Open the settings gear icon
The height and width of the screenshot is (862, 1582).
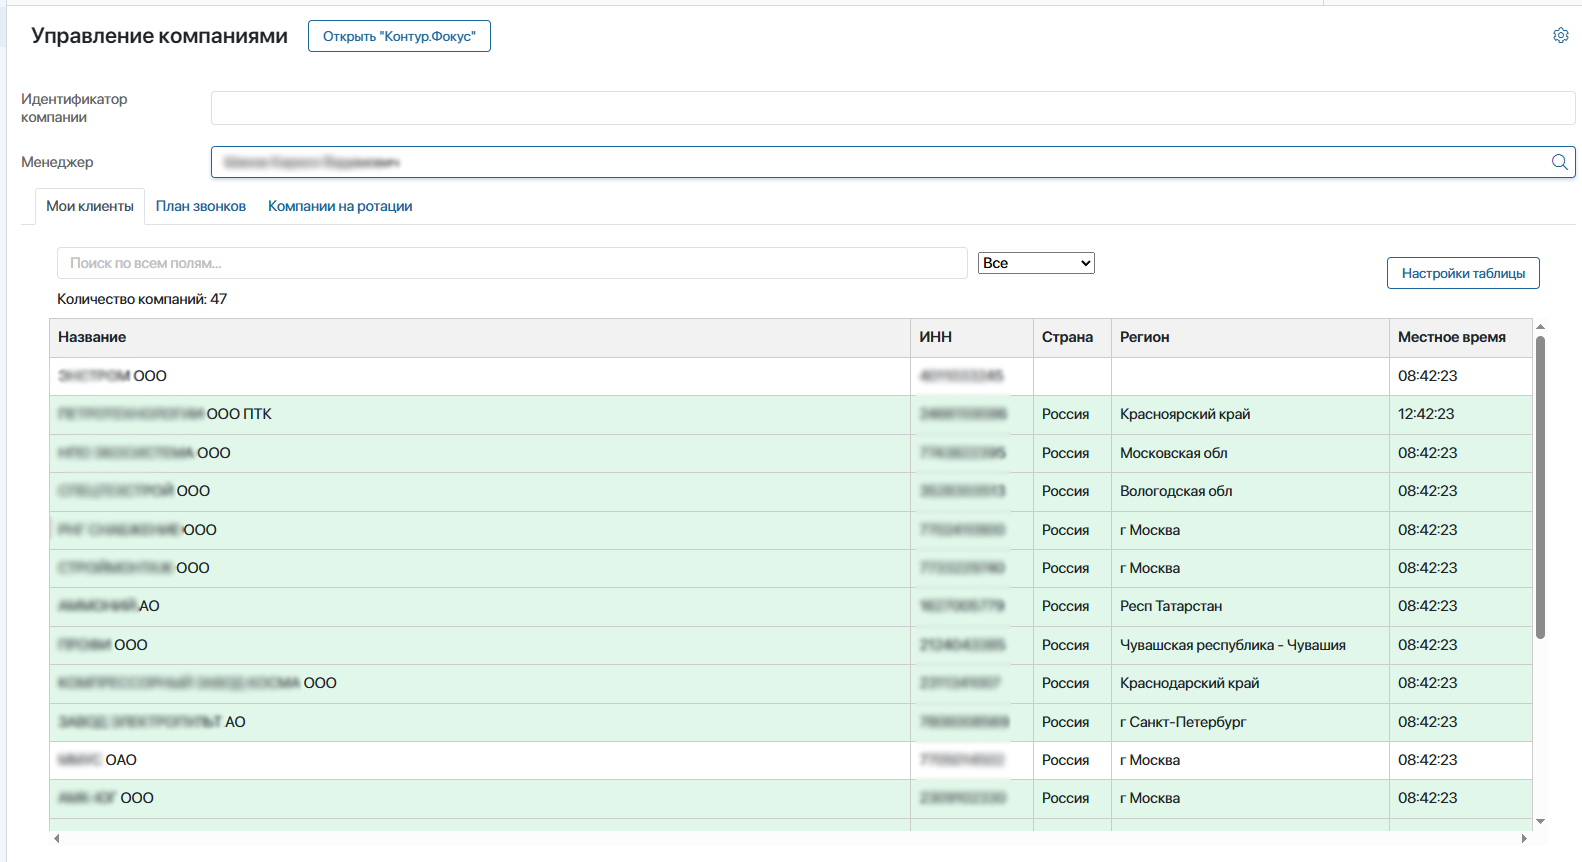[1560, 36]
